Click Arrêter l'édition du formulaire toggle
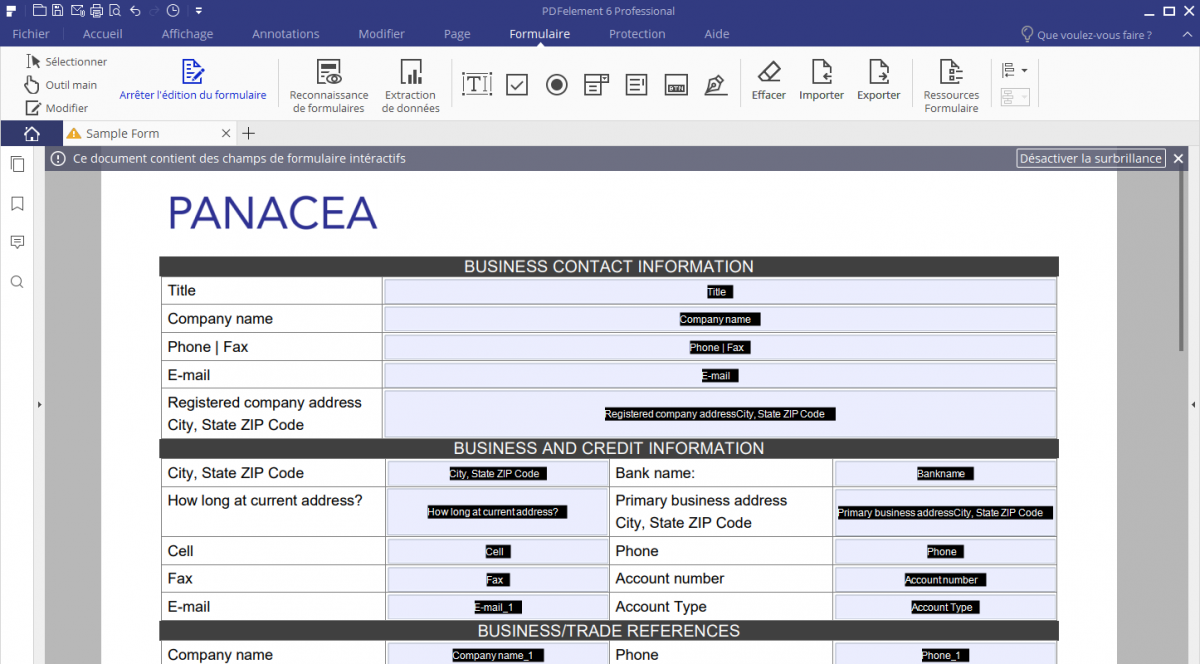1200x664 pixels. pos(193,81)
